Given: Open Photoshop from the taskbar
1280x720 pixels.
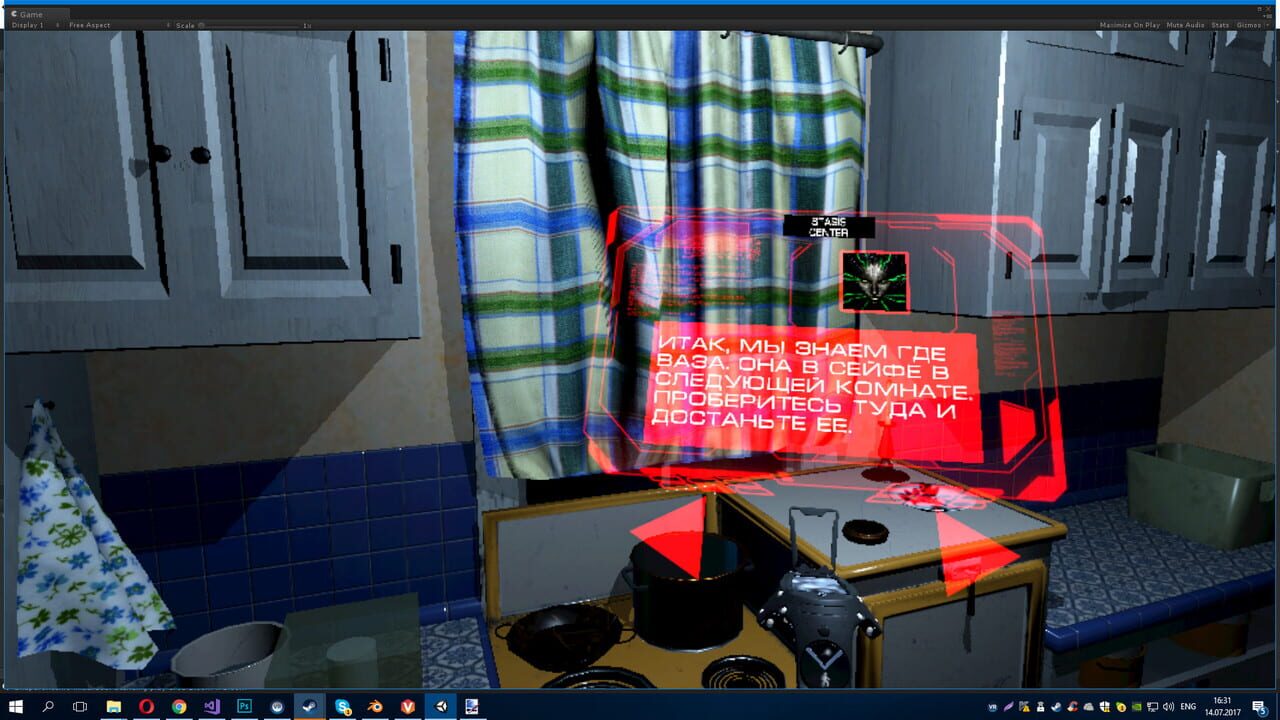Looking at the screenshot, I should (245, 707).
